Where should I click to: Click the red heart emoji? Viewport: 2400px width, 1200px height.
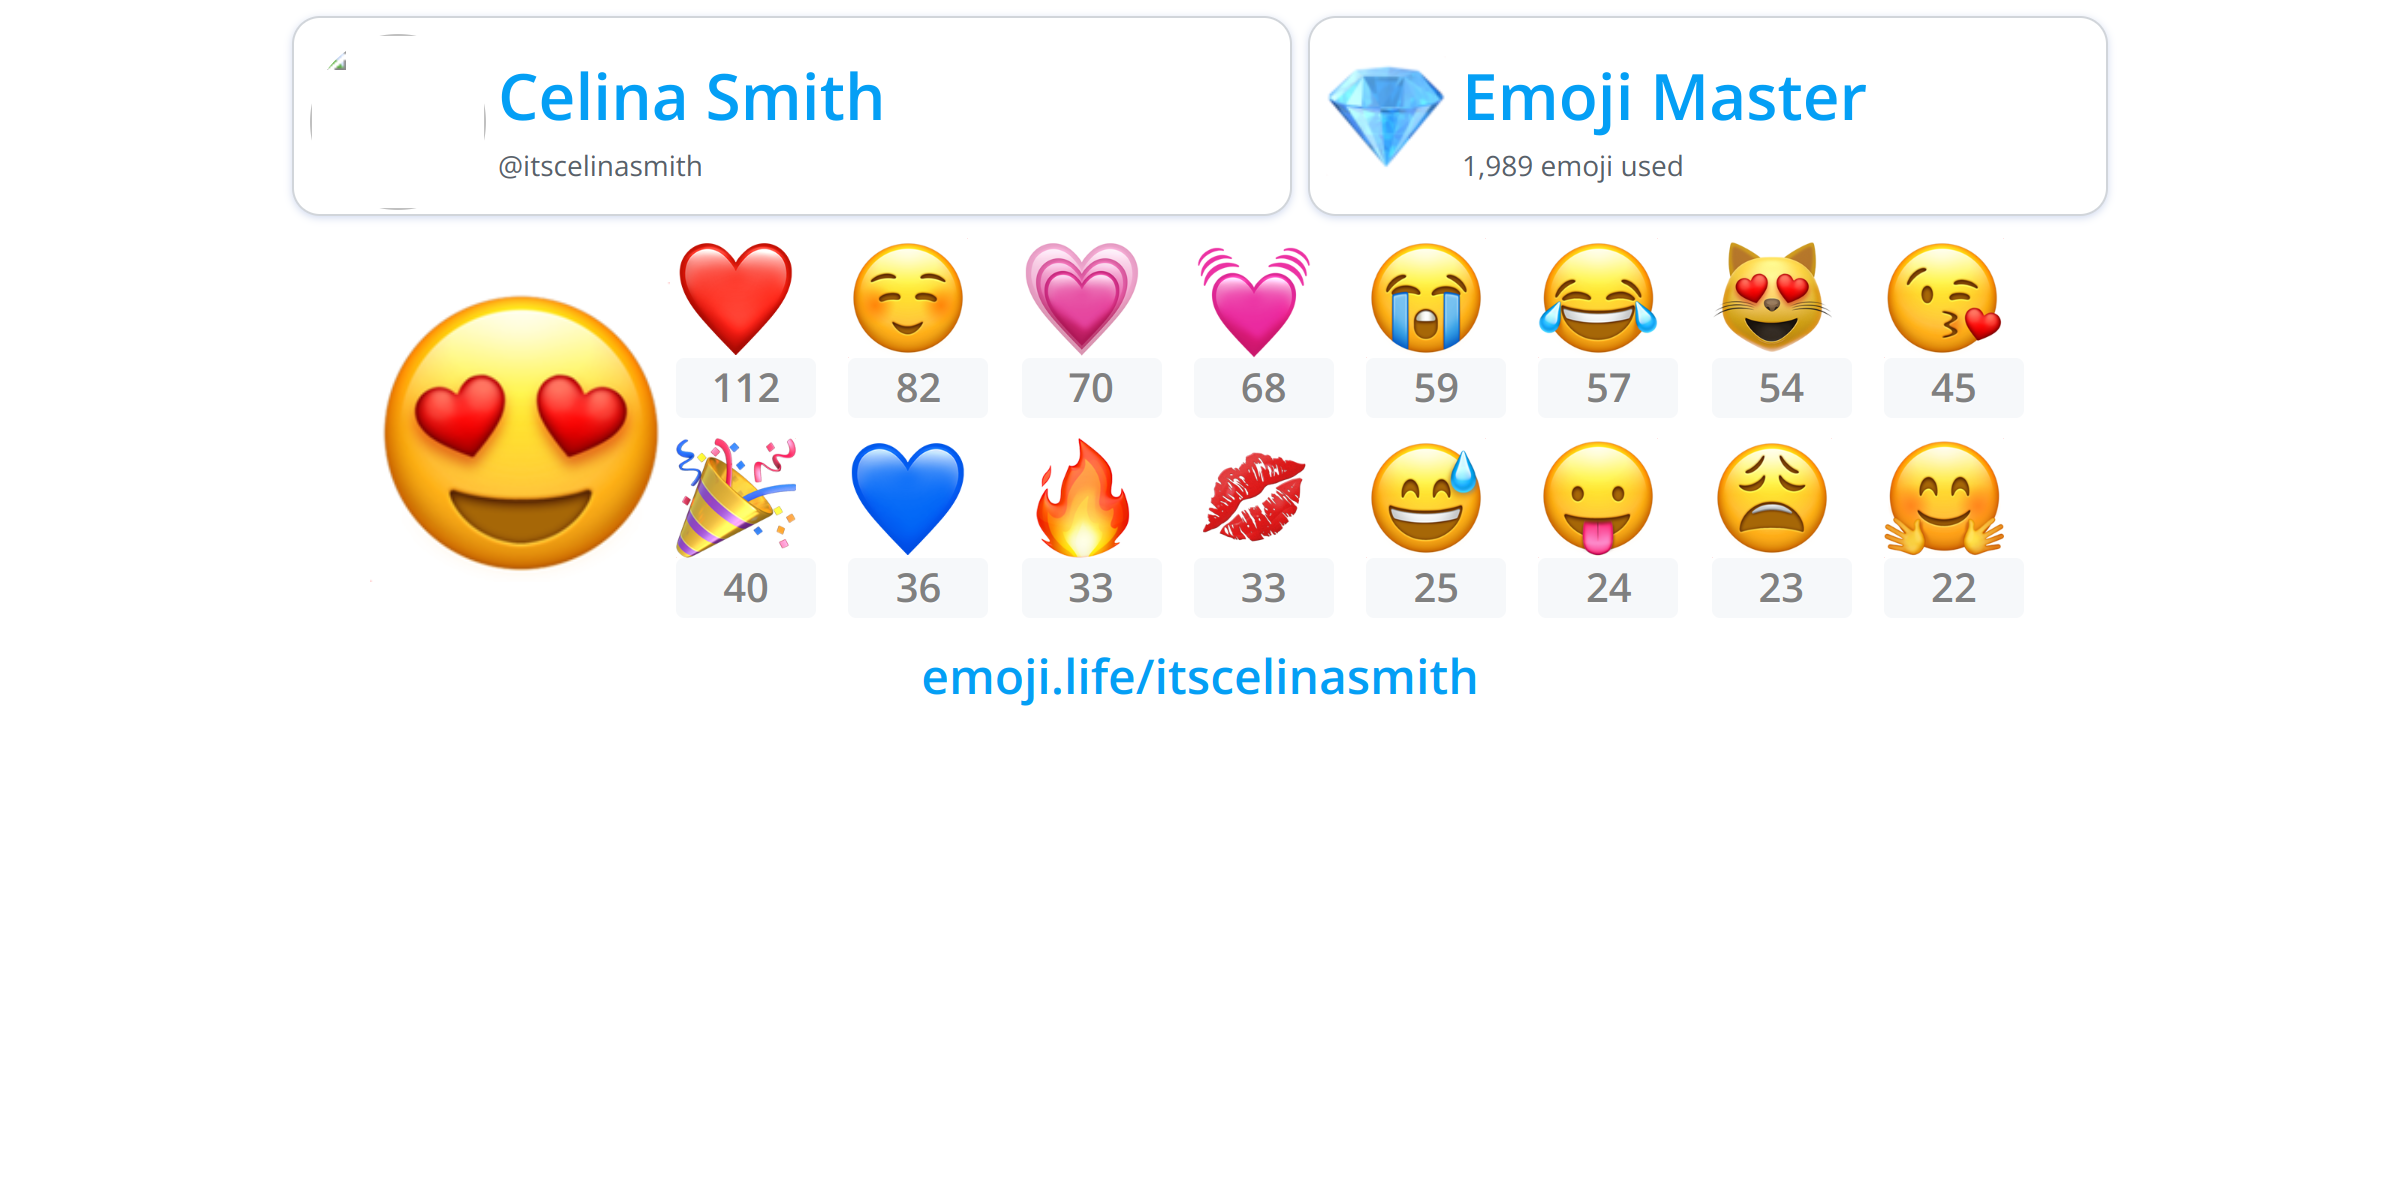(736, 298)
